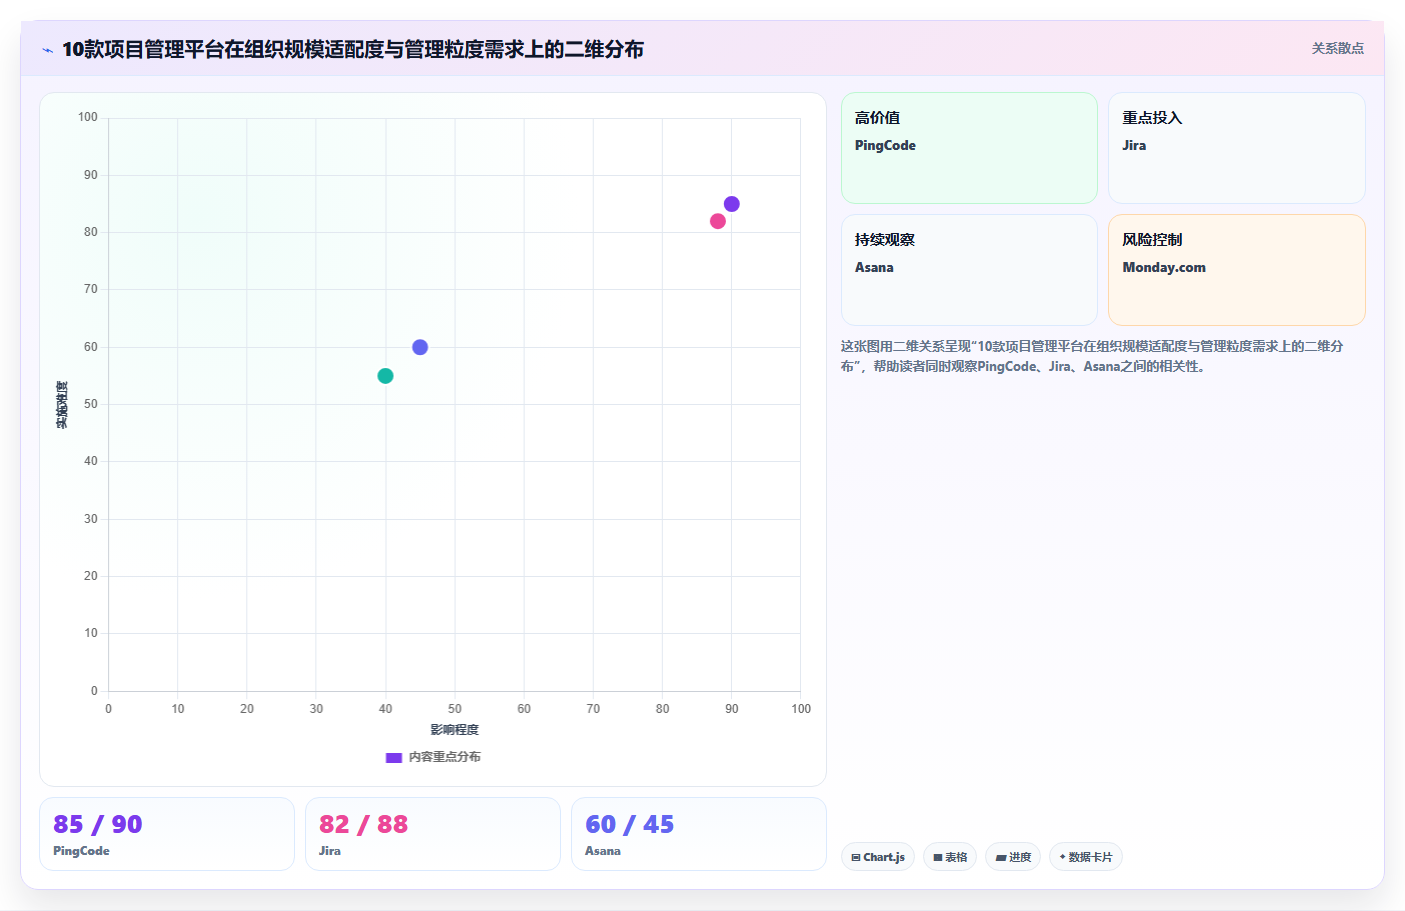Select the 85 / 90 PingCode stat card
Image resolution: width=1405 pixels, height=911 pixels.
pyautogui.click(x=167, y=834)
